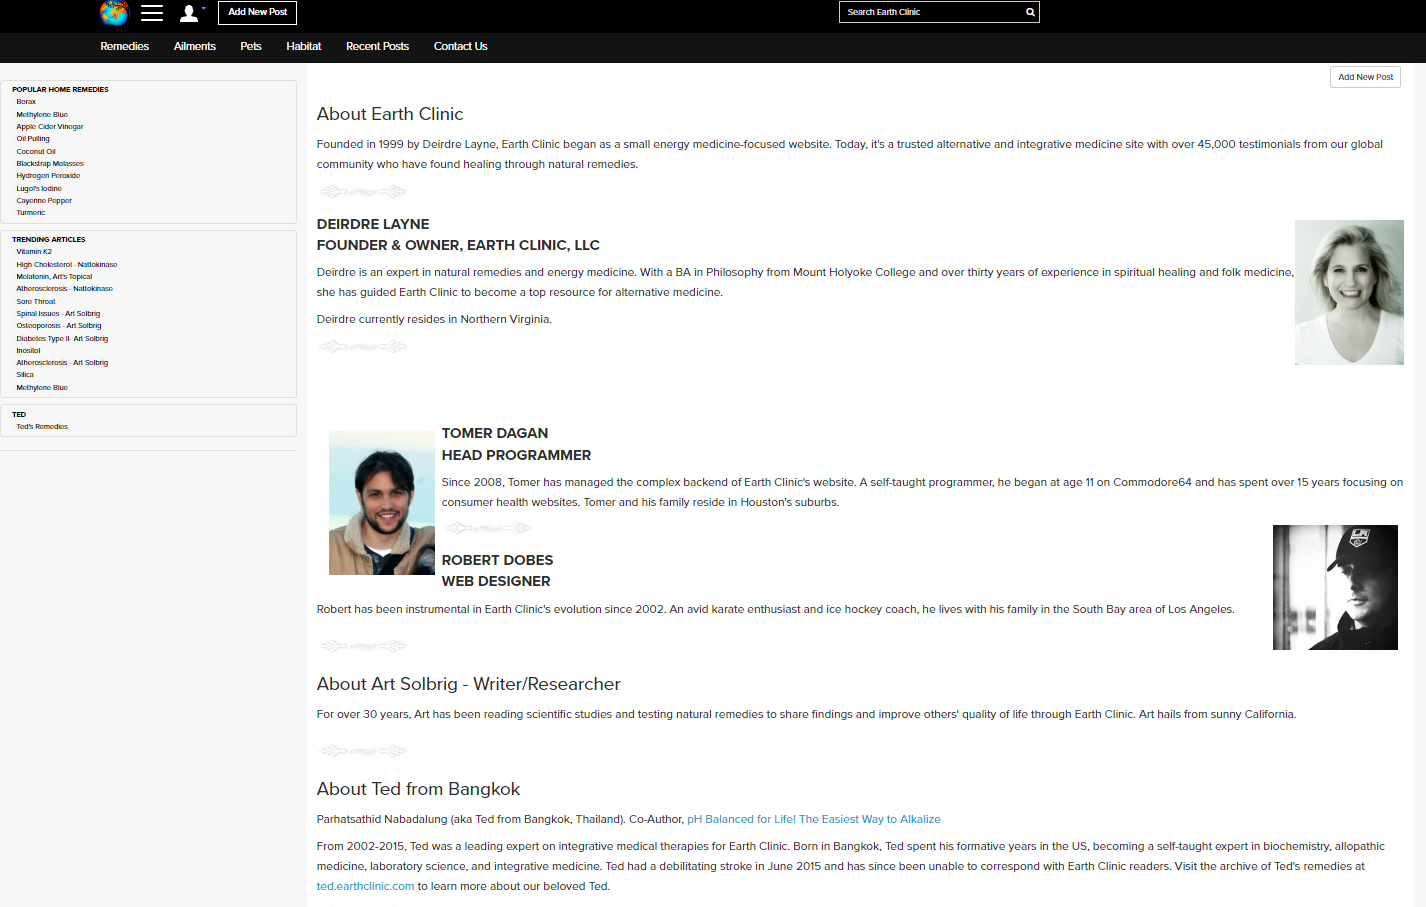Click the white Add New Post button
Viewport: 1426px width, 907px height.
point(1365,77)
